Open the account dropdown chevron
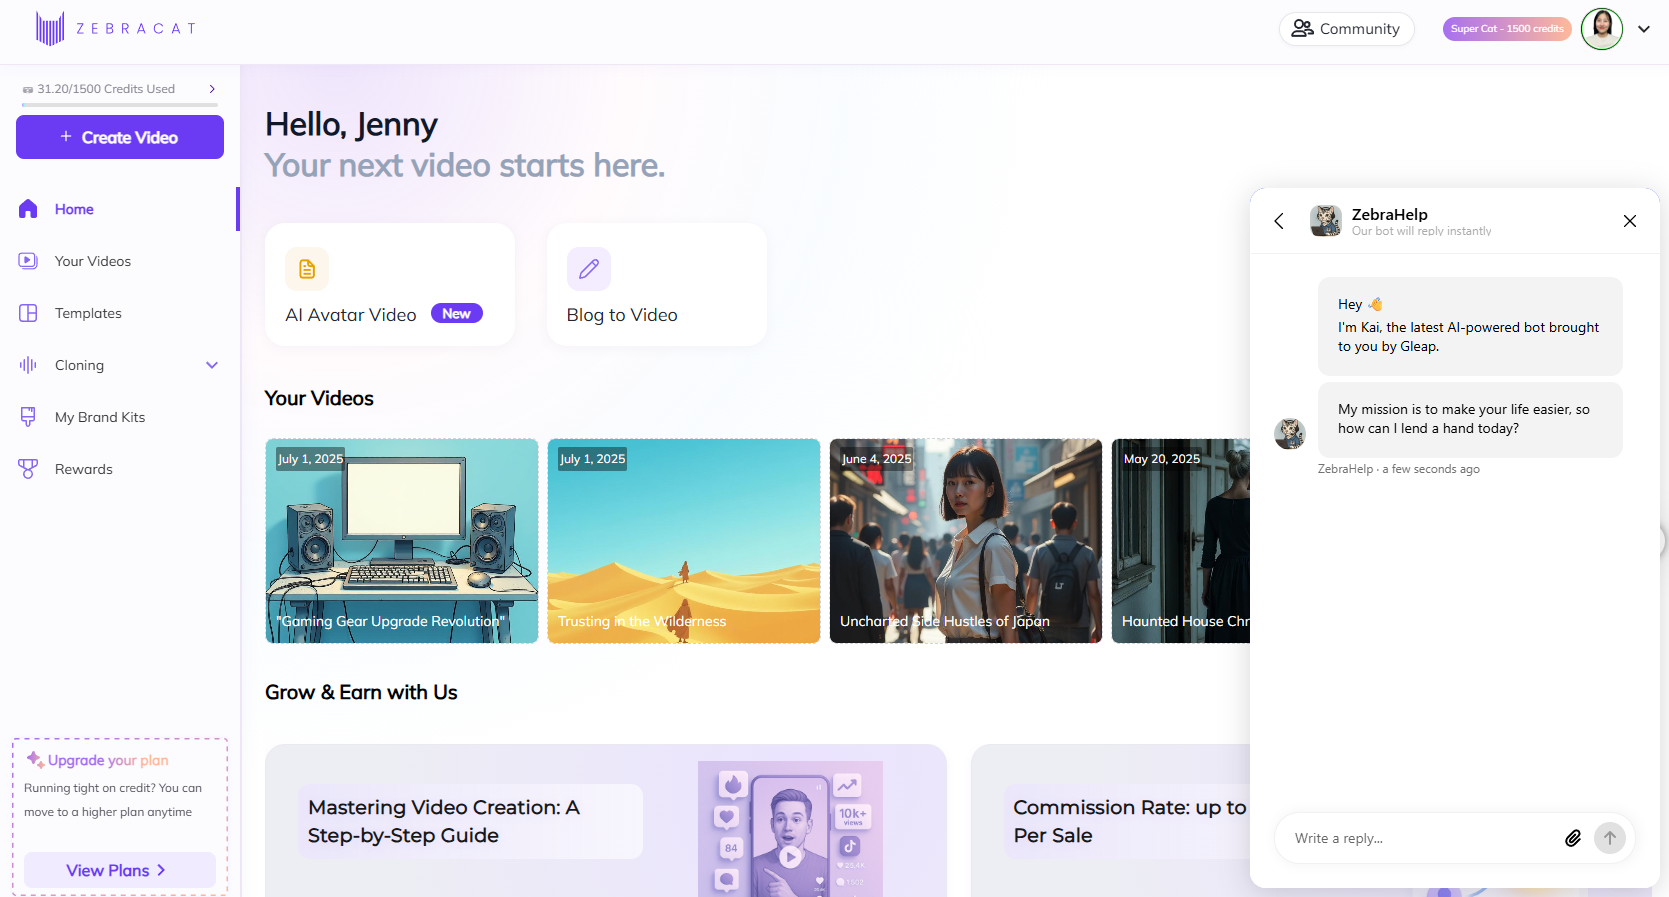Screen dimensions: 1669x897 click(x=1644, y=29)
